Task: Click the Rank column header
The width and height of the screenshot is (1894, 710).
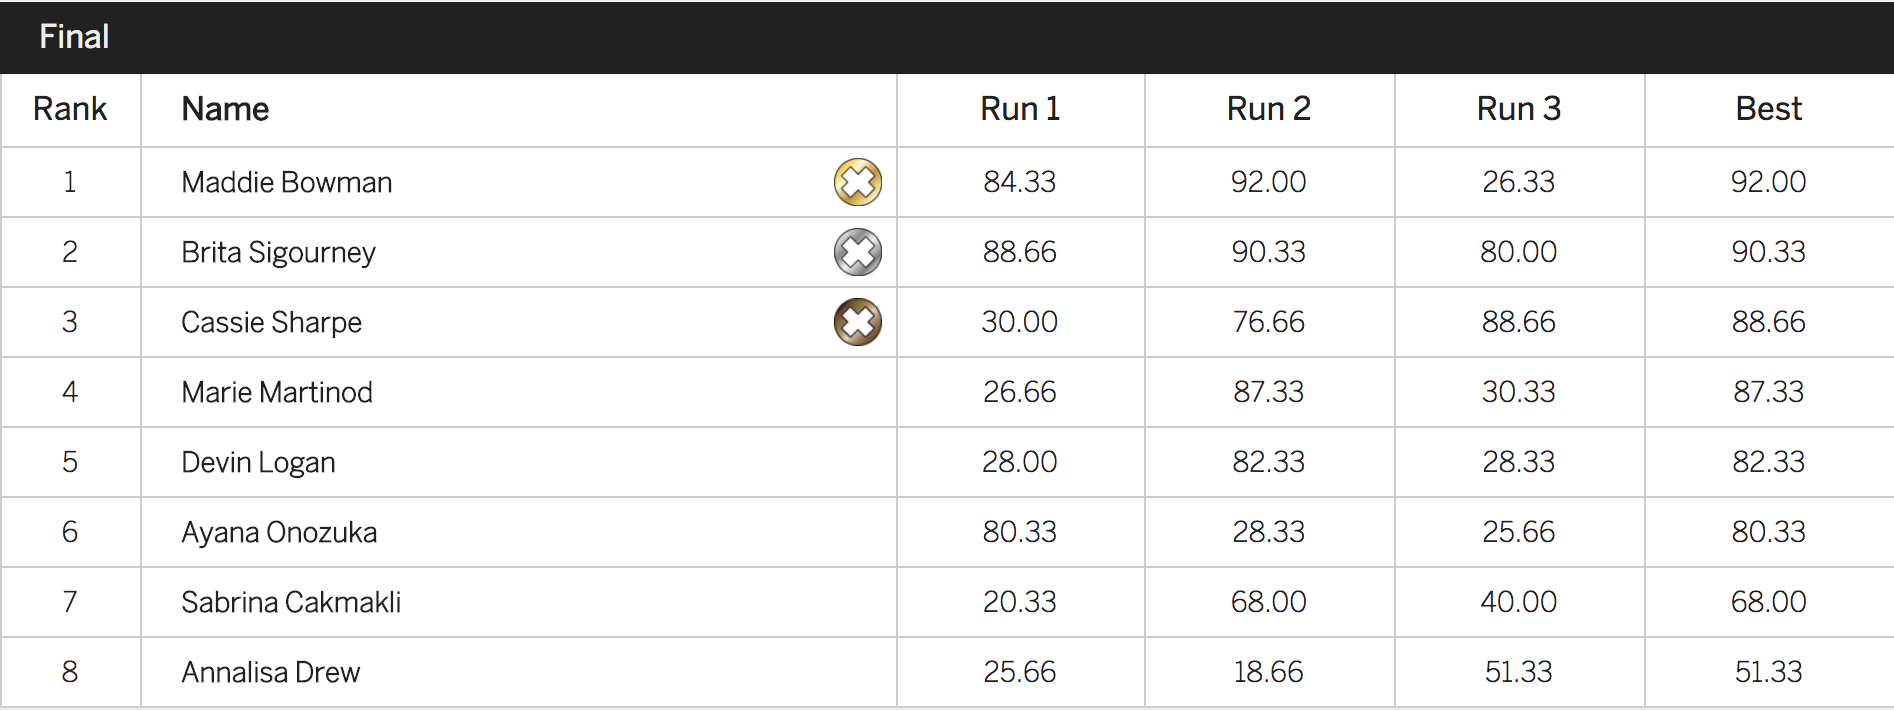Action: (70, 109)
